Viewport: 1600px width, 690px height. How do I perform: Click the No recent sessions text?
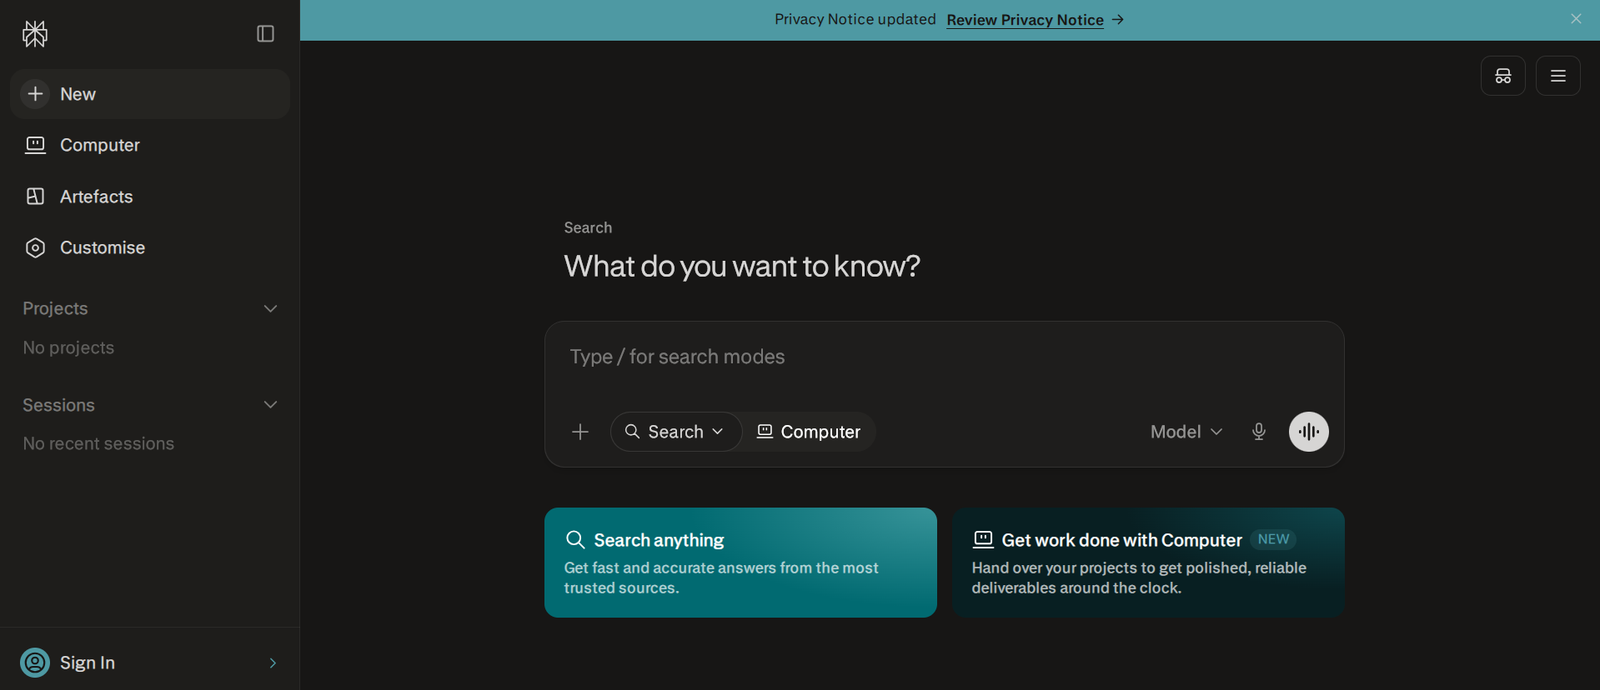pyautogui.click(x=99, y=444)
